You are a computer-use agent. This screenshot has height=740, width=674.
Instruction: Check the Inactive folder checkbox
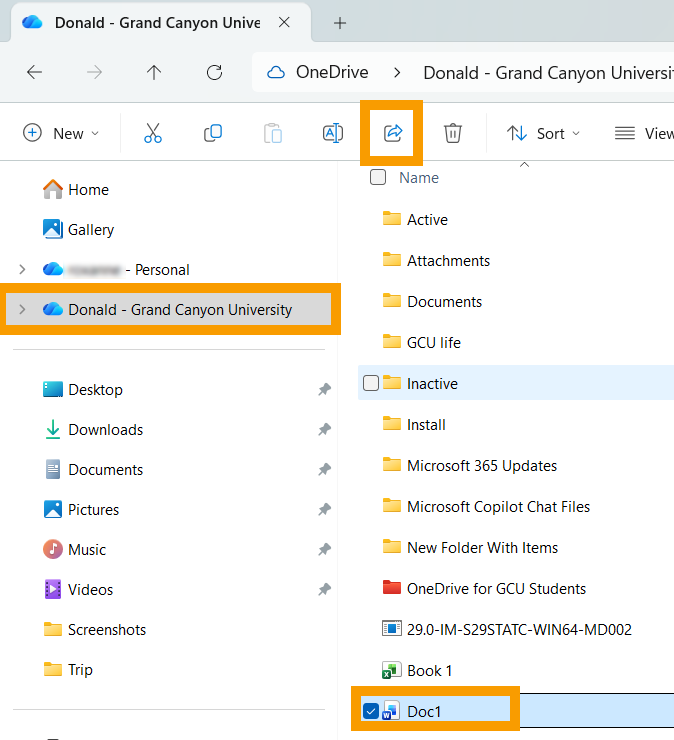pyautogui.click(x=371, y=383)
